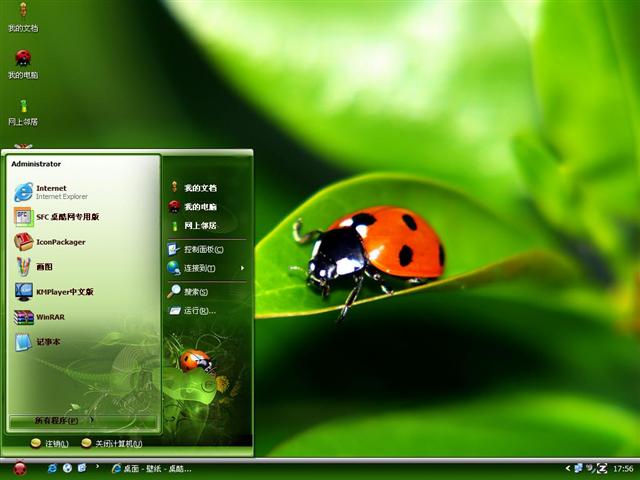Click the 关闭计算机(U) shutdown button
Image resolution: width=640 pixels, height=480 pixels.
pos(111,443)
